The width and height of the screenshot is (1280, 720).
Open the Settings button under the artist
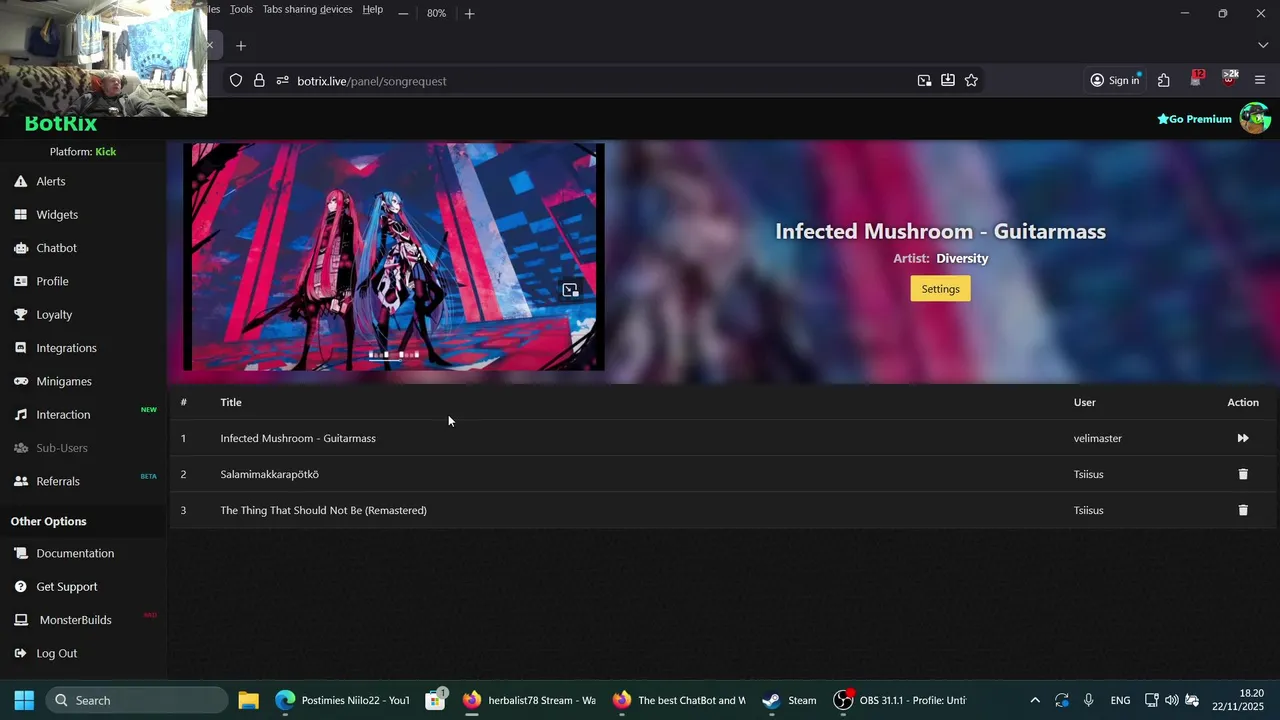[940, 289]
